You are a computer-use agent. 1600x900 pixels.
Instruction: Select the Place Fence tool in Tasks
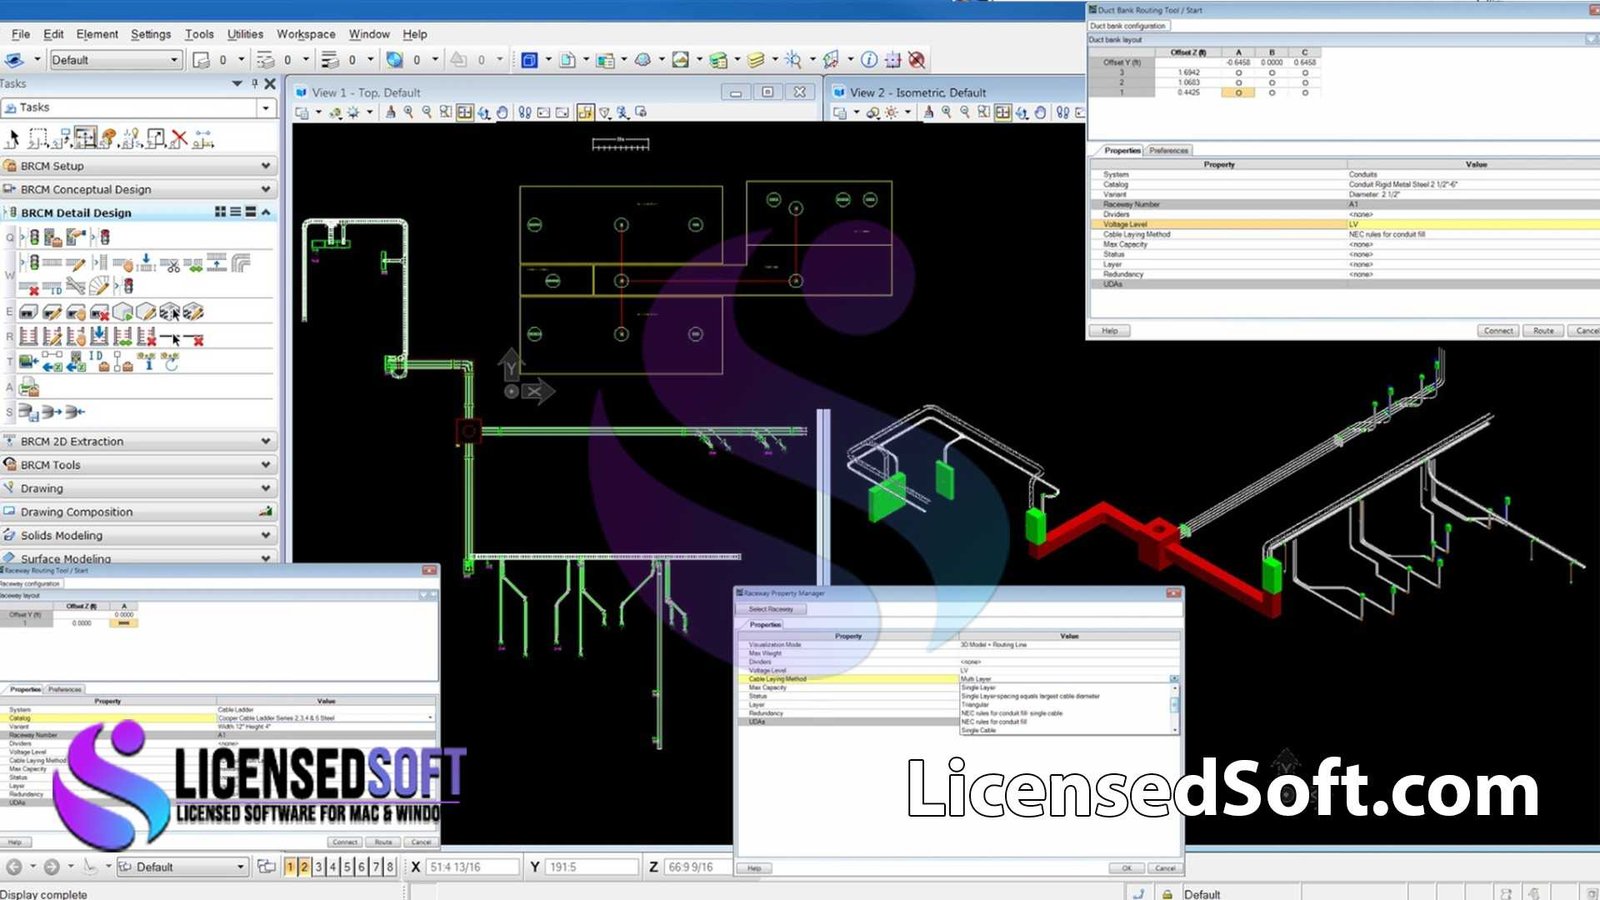[x=38, y=138]
